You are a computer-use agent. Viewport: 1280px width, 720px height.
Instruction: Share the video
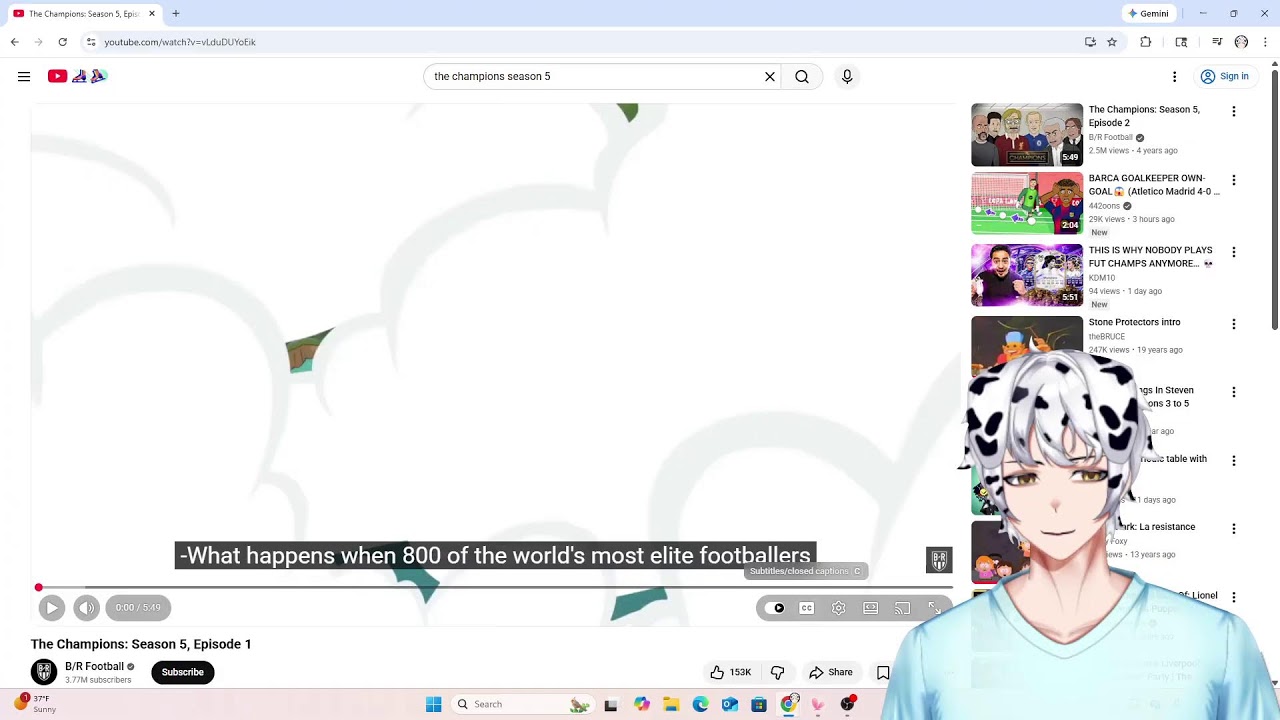point(831,672)
